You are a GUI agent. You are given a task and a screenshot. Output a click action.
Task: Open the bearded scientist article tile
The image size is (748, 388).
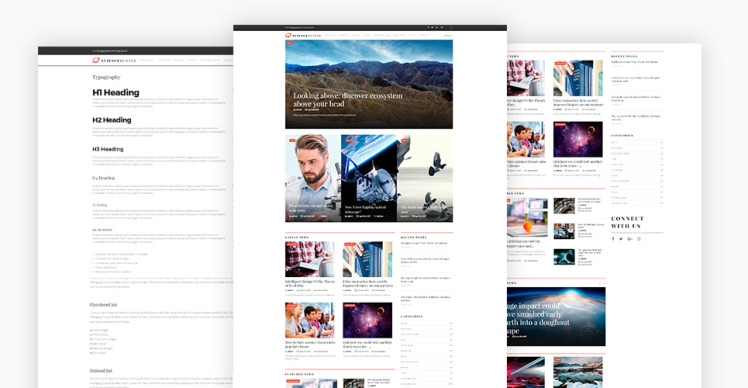point(313,178)
